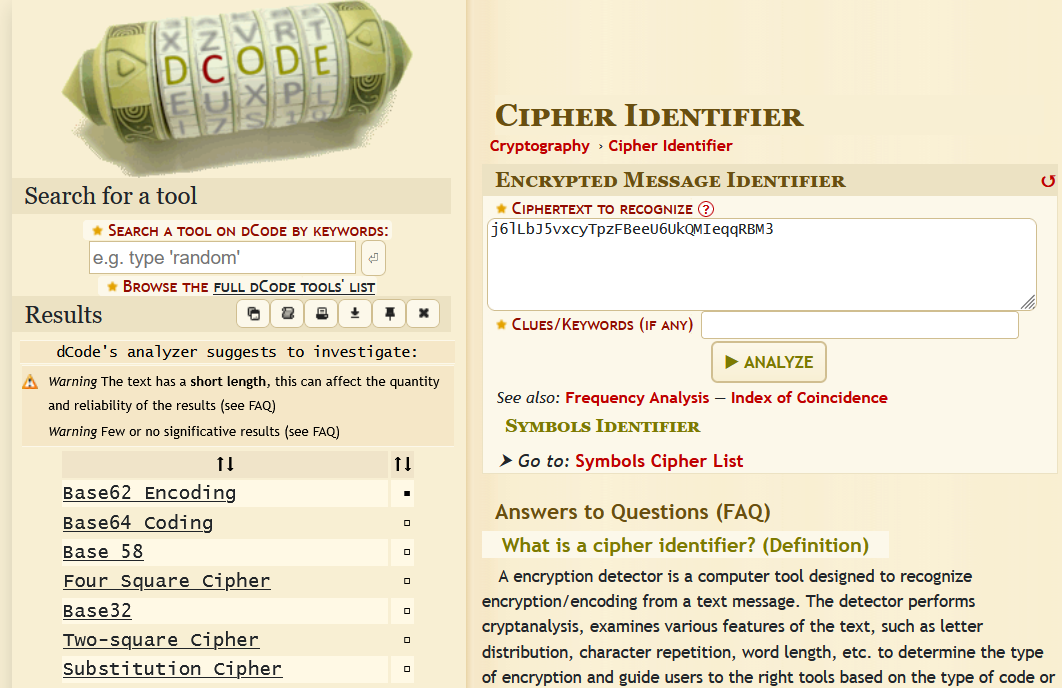Click the 'Answers to Questions (FAQ)' heading

[x=633, y=512]
